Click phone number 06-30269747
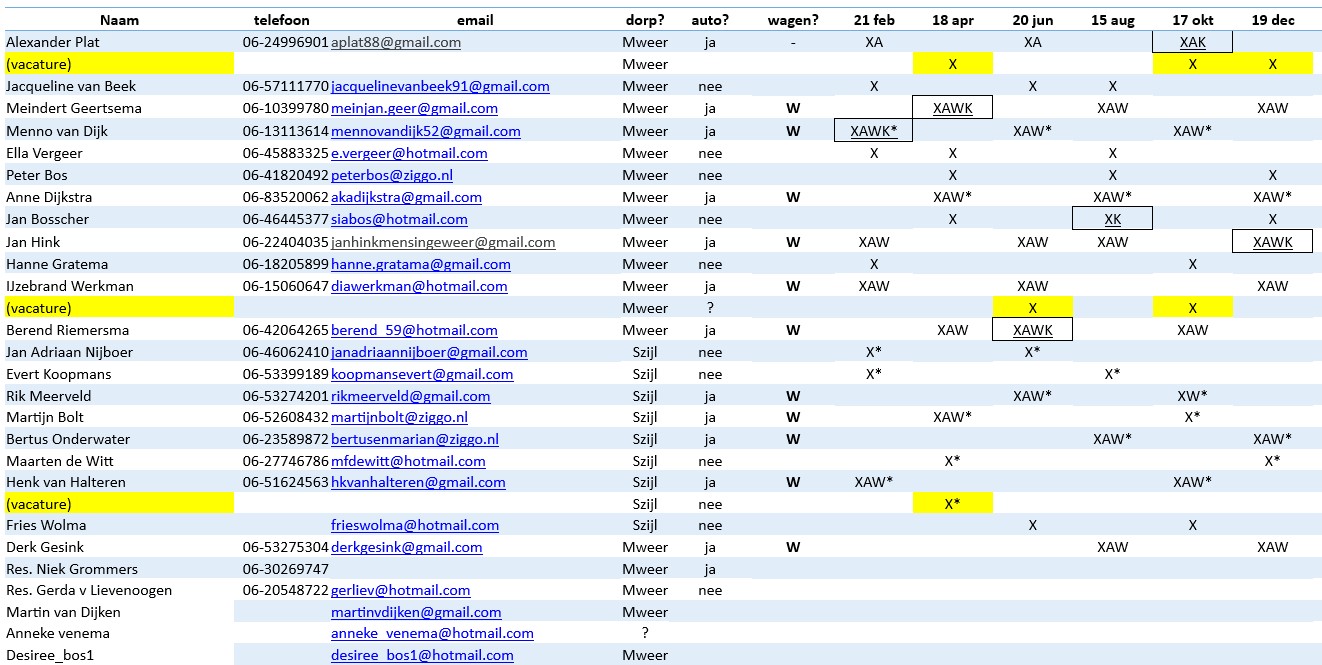This screenshot has height=665, width=1322. [285, 569]
